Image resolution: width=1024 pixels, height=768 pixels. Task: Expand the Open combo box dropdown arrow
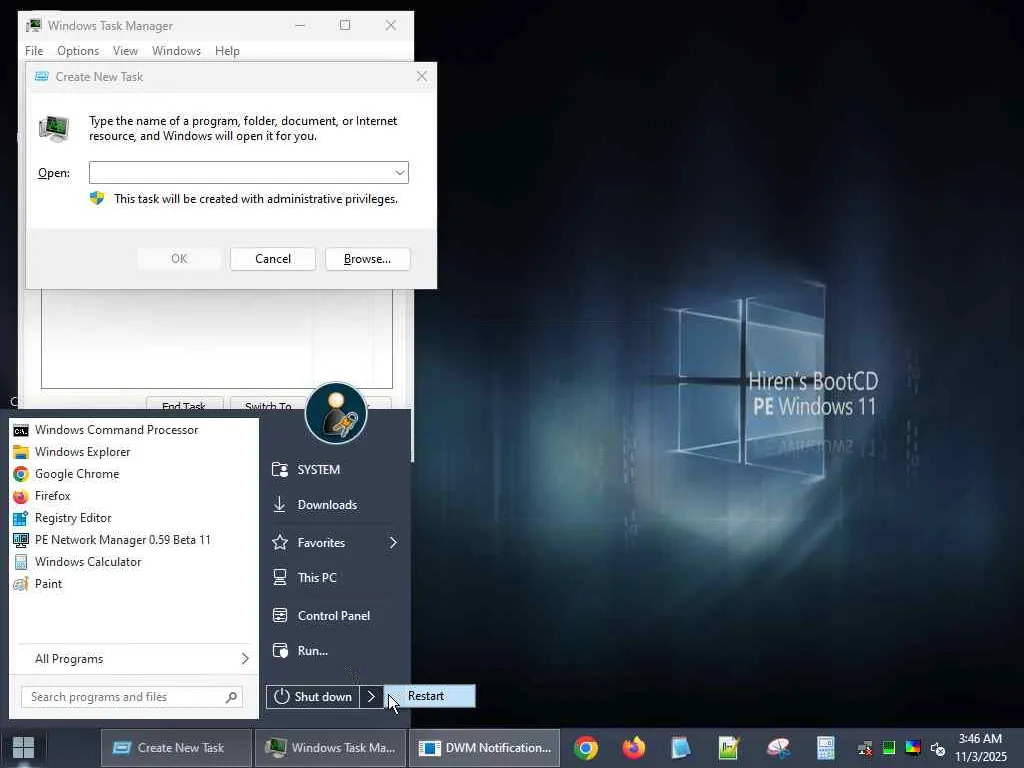tap(400, 173)
